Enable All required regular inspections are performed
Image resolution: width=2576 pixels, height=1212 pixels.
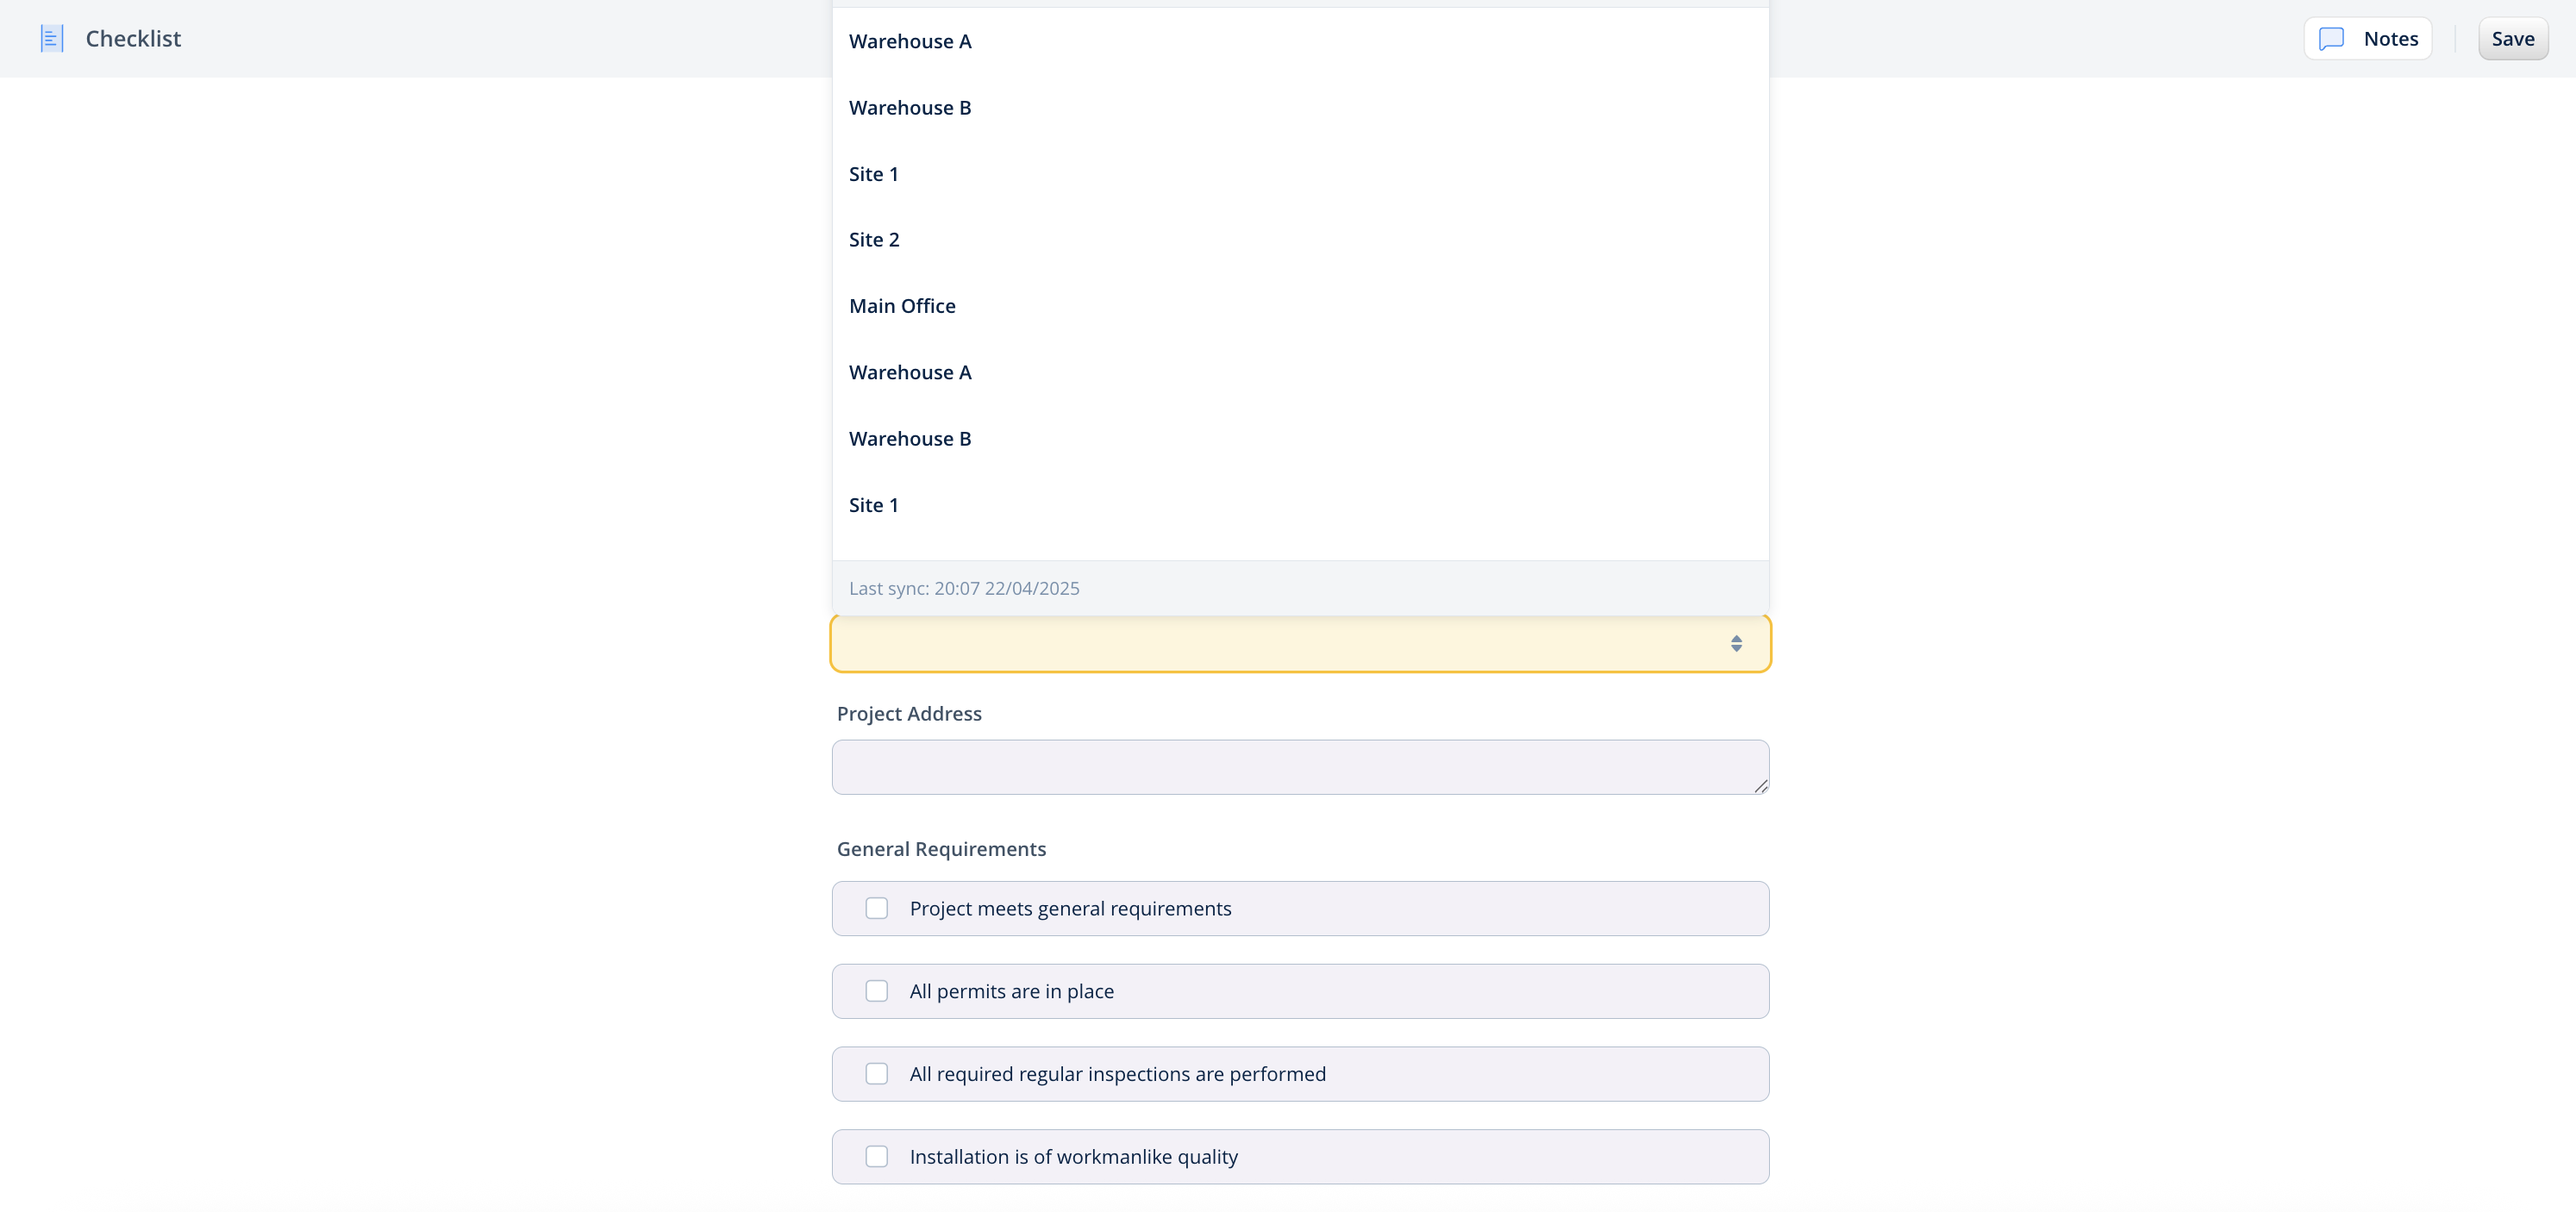[x=876, y=1074]
